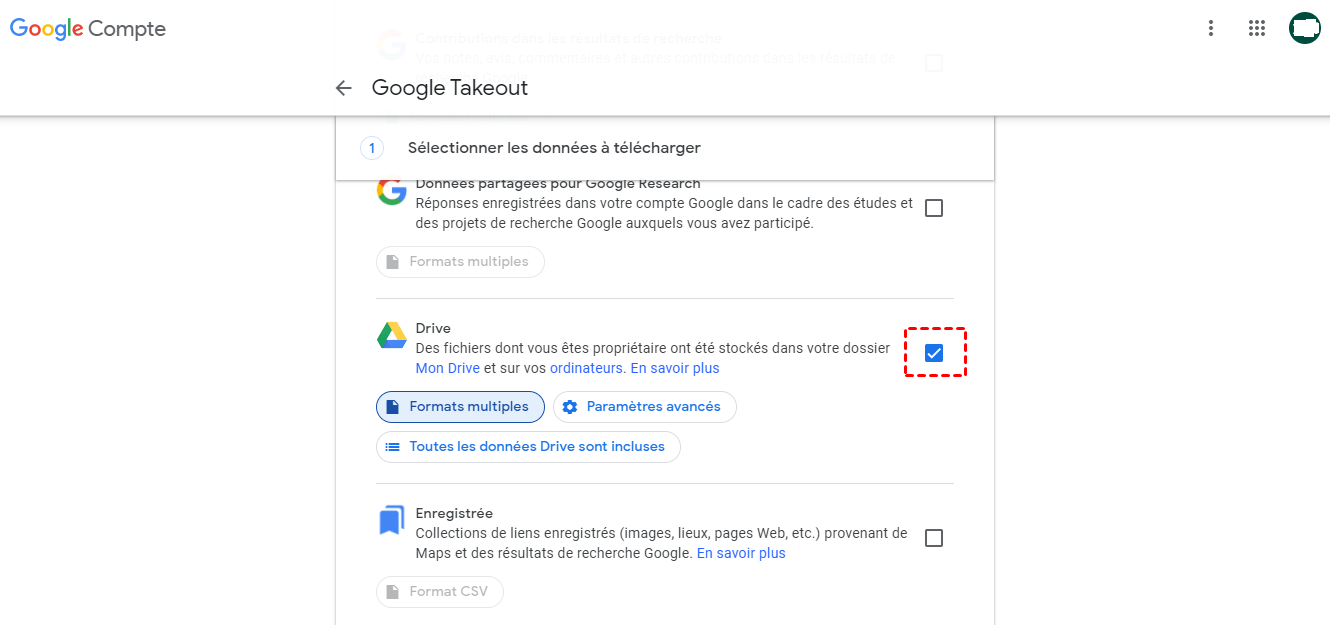The width and height of the screenshot is (1330, 625).
Task: Open Drive's Formats multiples options
Action: [460, 407]
